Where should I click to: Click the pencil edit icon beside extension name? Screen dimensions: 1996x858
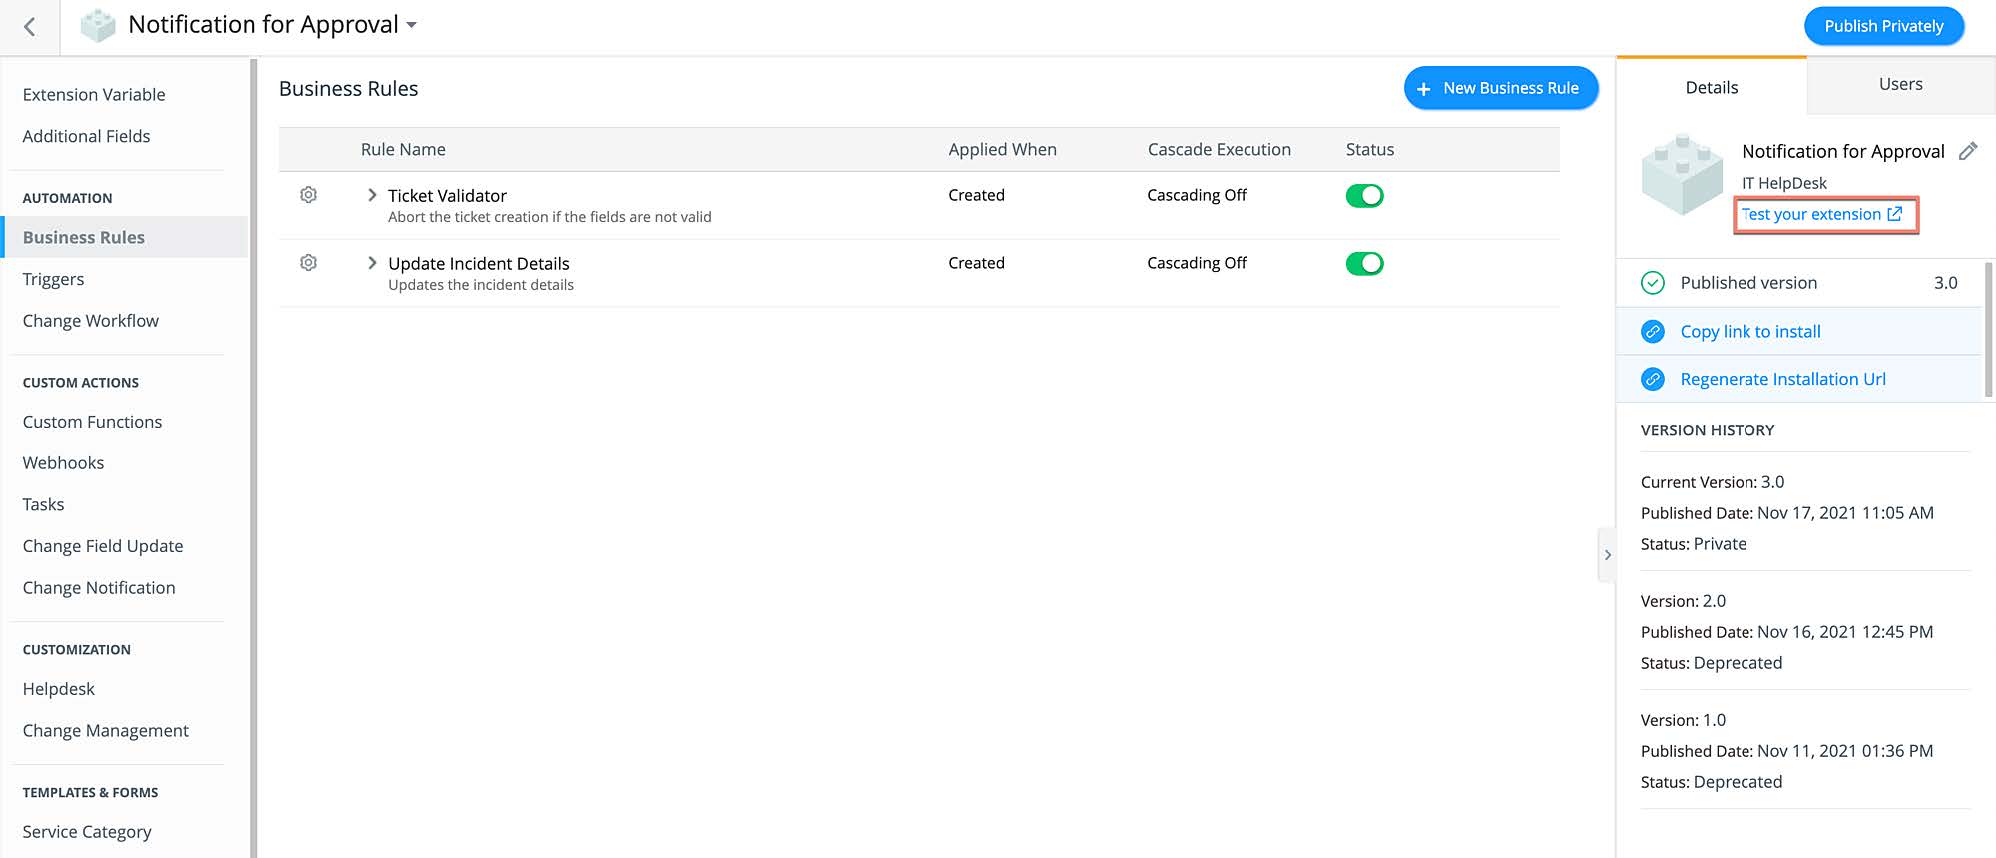tap(1967, 151)
